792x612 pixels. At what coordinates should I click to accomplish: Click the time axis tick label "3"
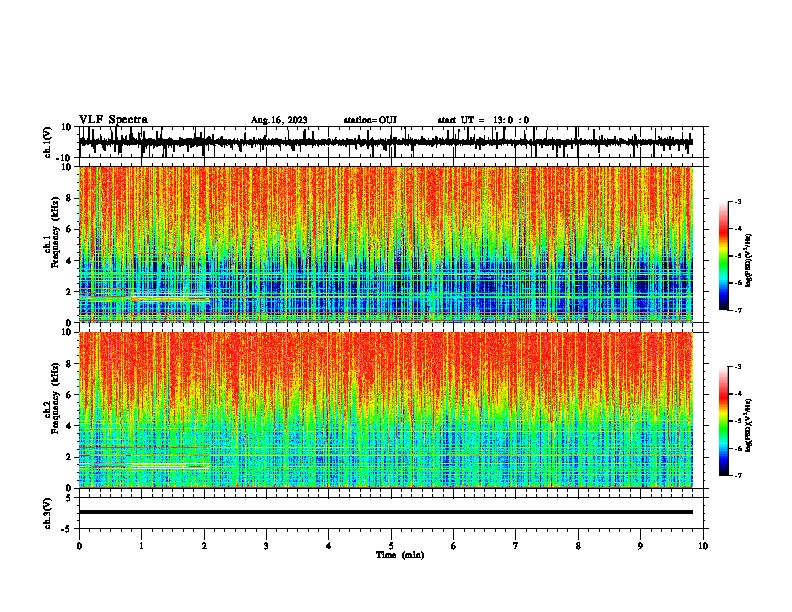point(266,546)
